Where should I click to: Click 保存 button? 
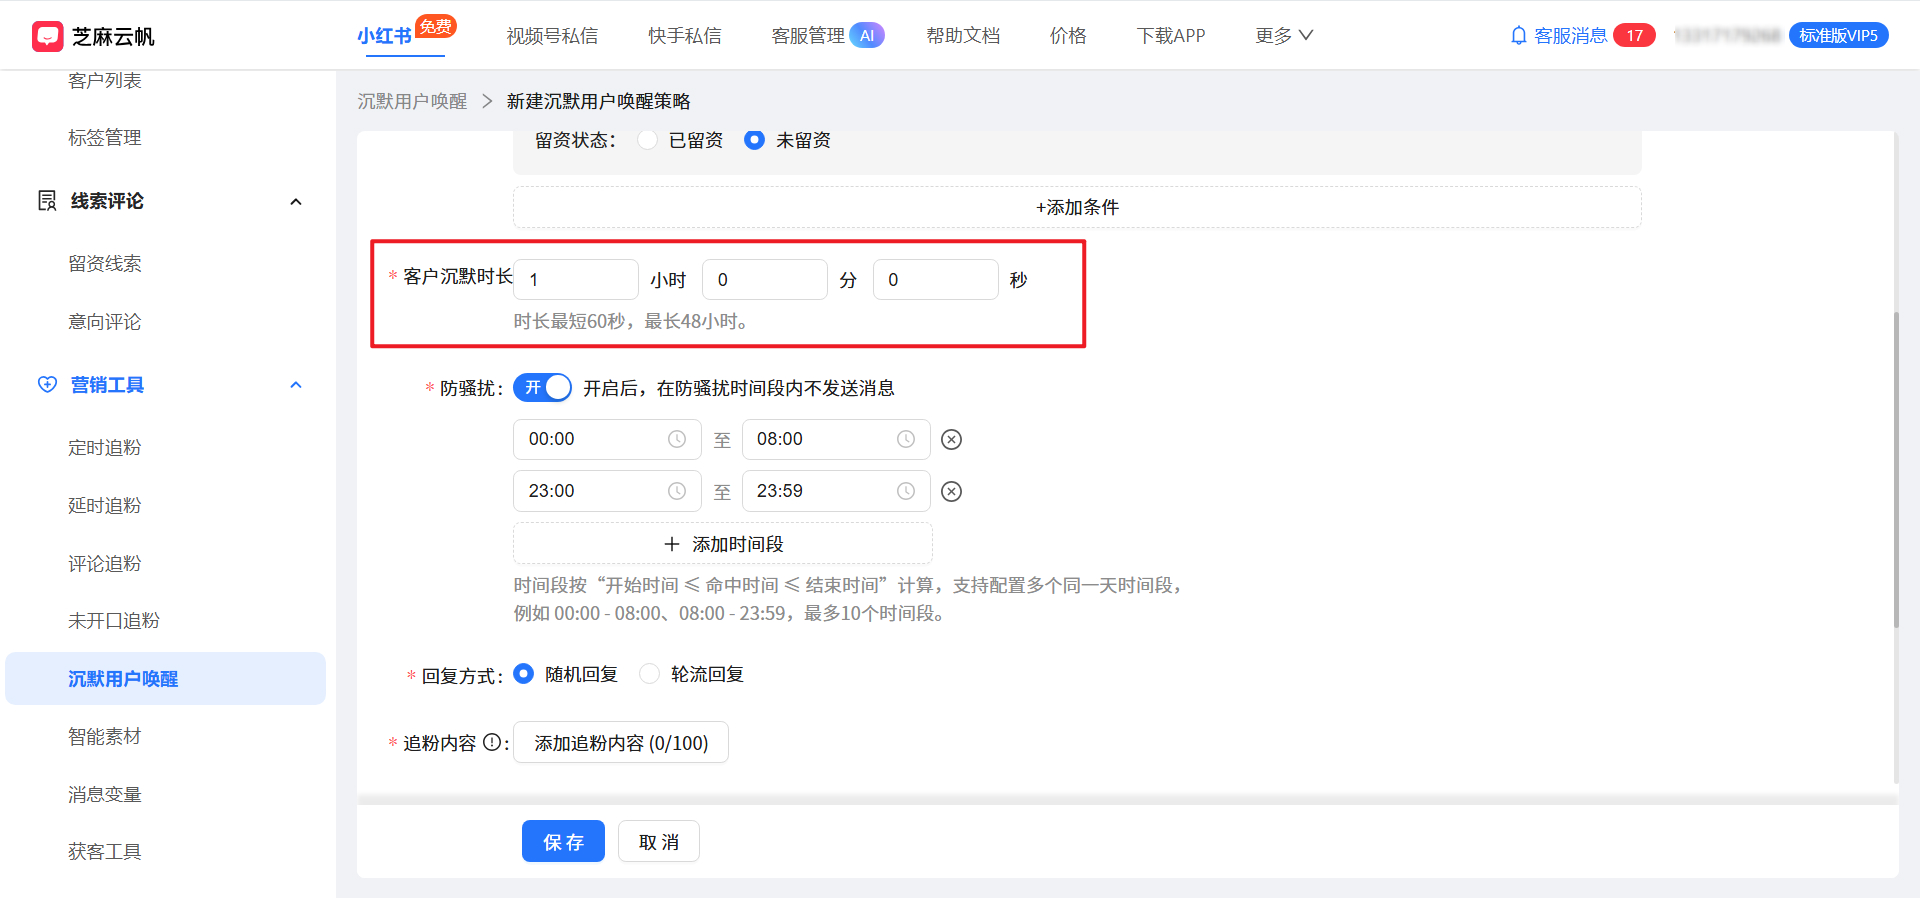tap(563, 841)
